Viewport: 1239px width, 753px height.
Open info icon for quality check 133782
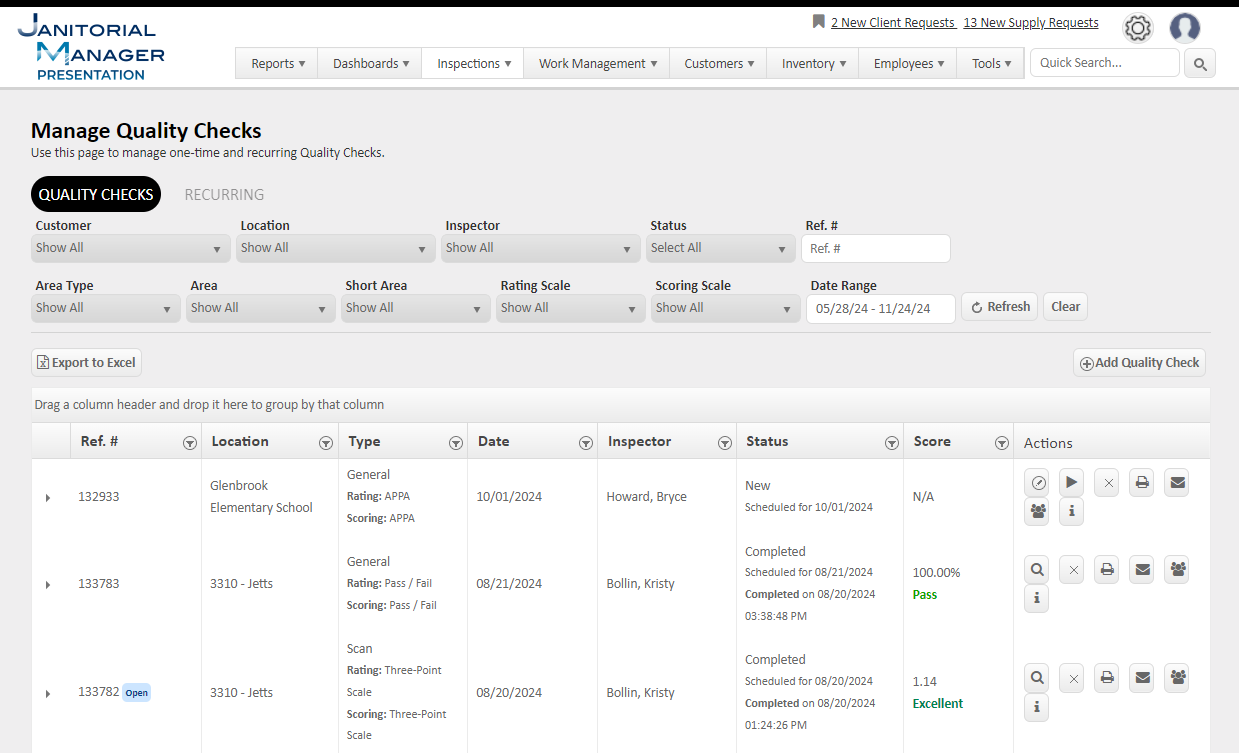(1037, 708)
